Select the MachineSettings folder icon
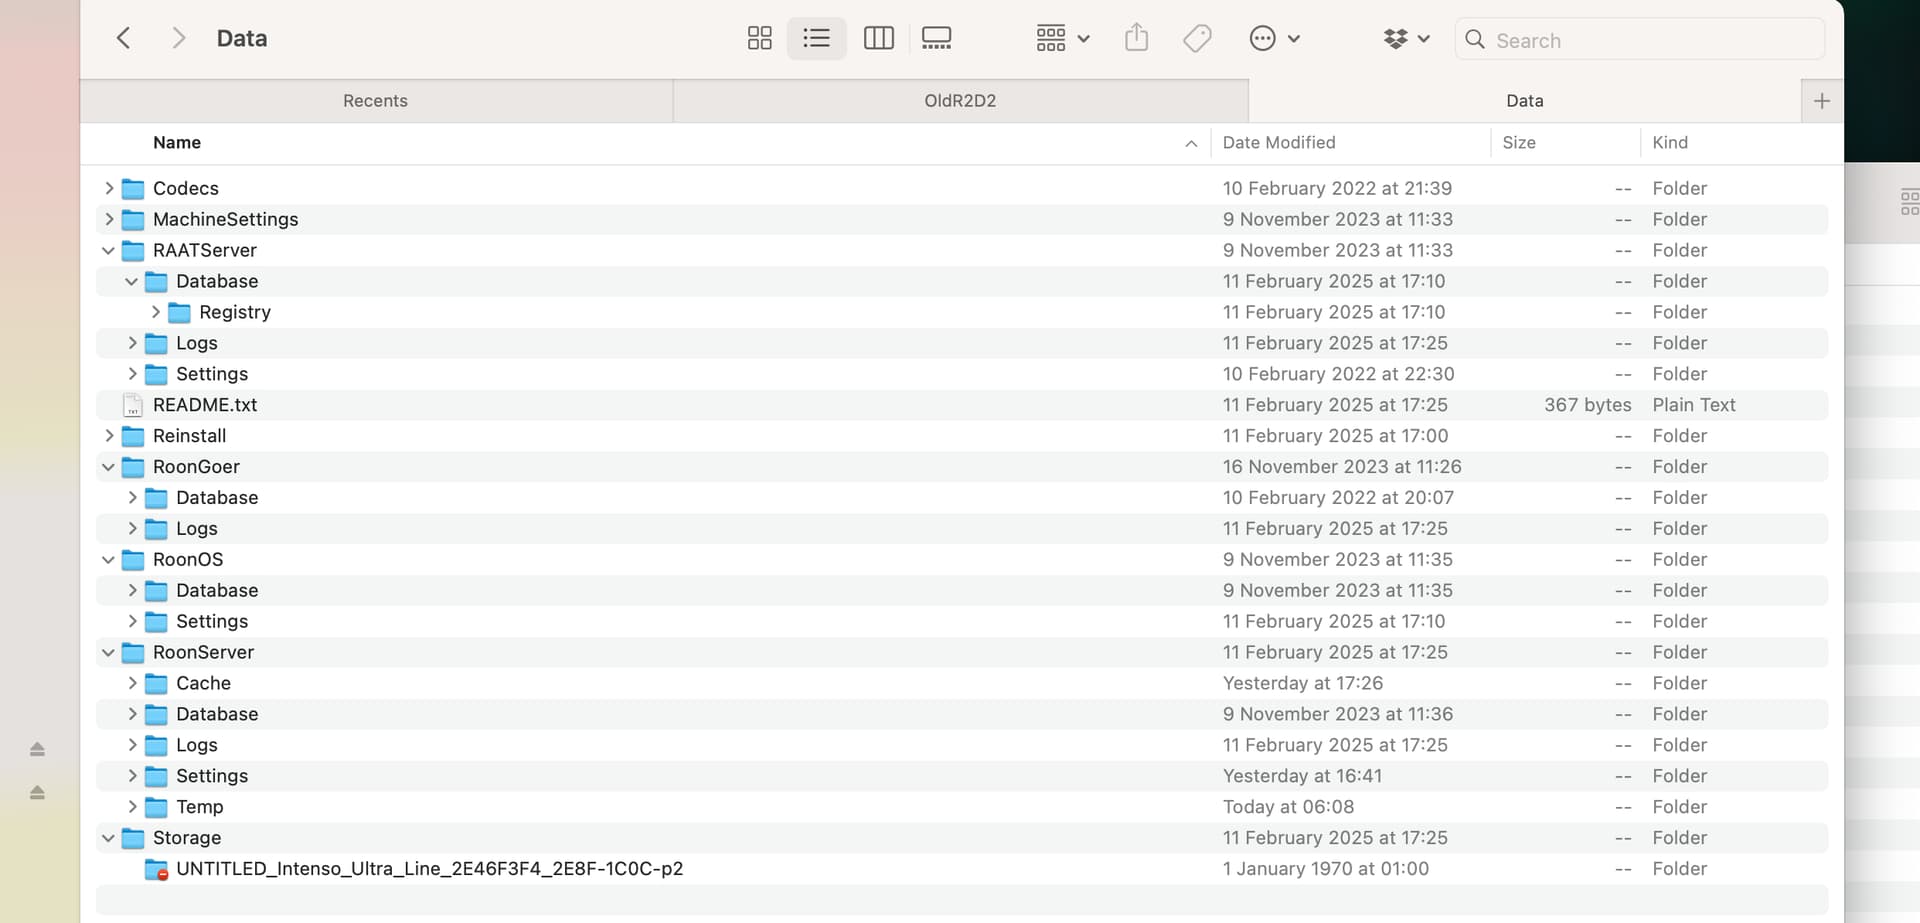 point(133,219)
